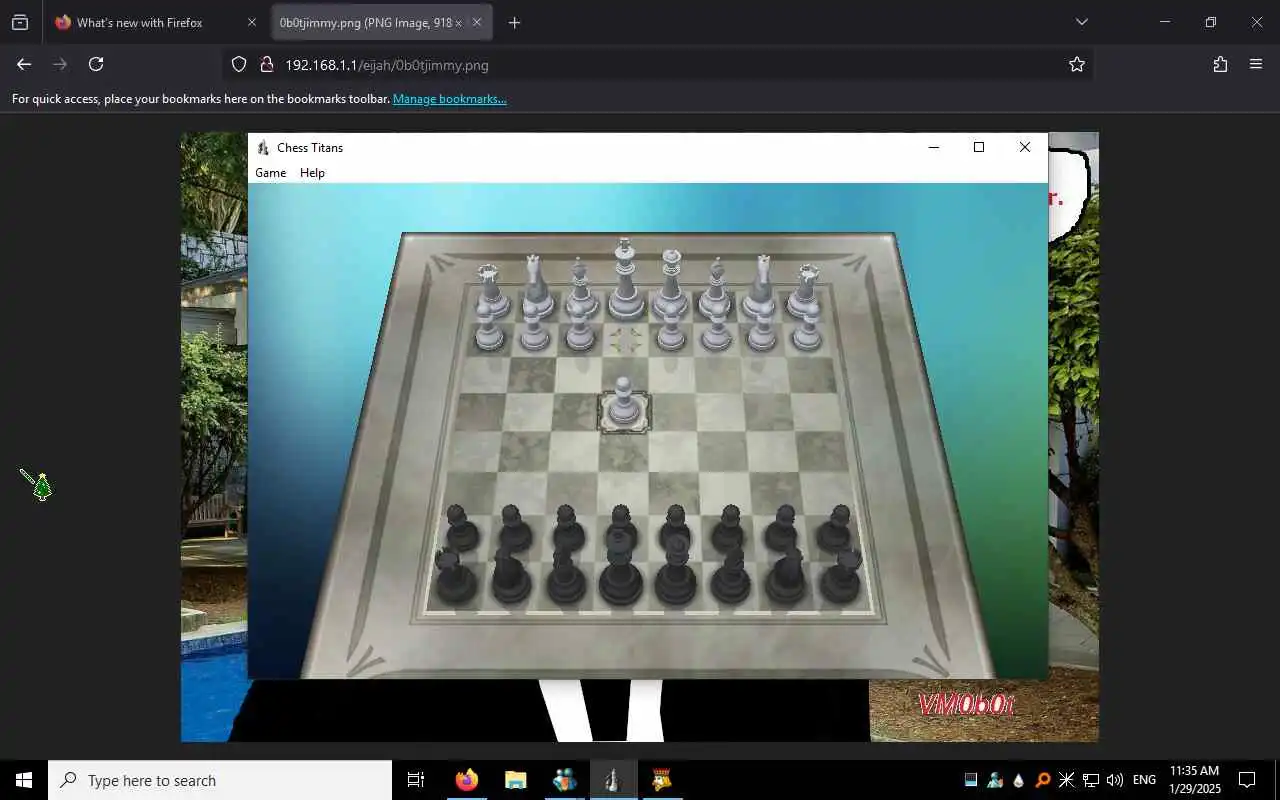Open the Help menu in Chess Titans
The height and width of the screenshot is (800, 1280).
[312, 173]
